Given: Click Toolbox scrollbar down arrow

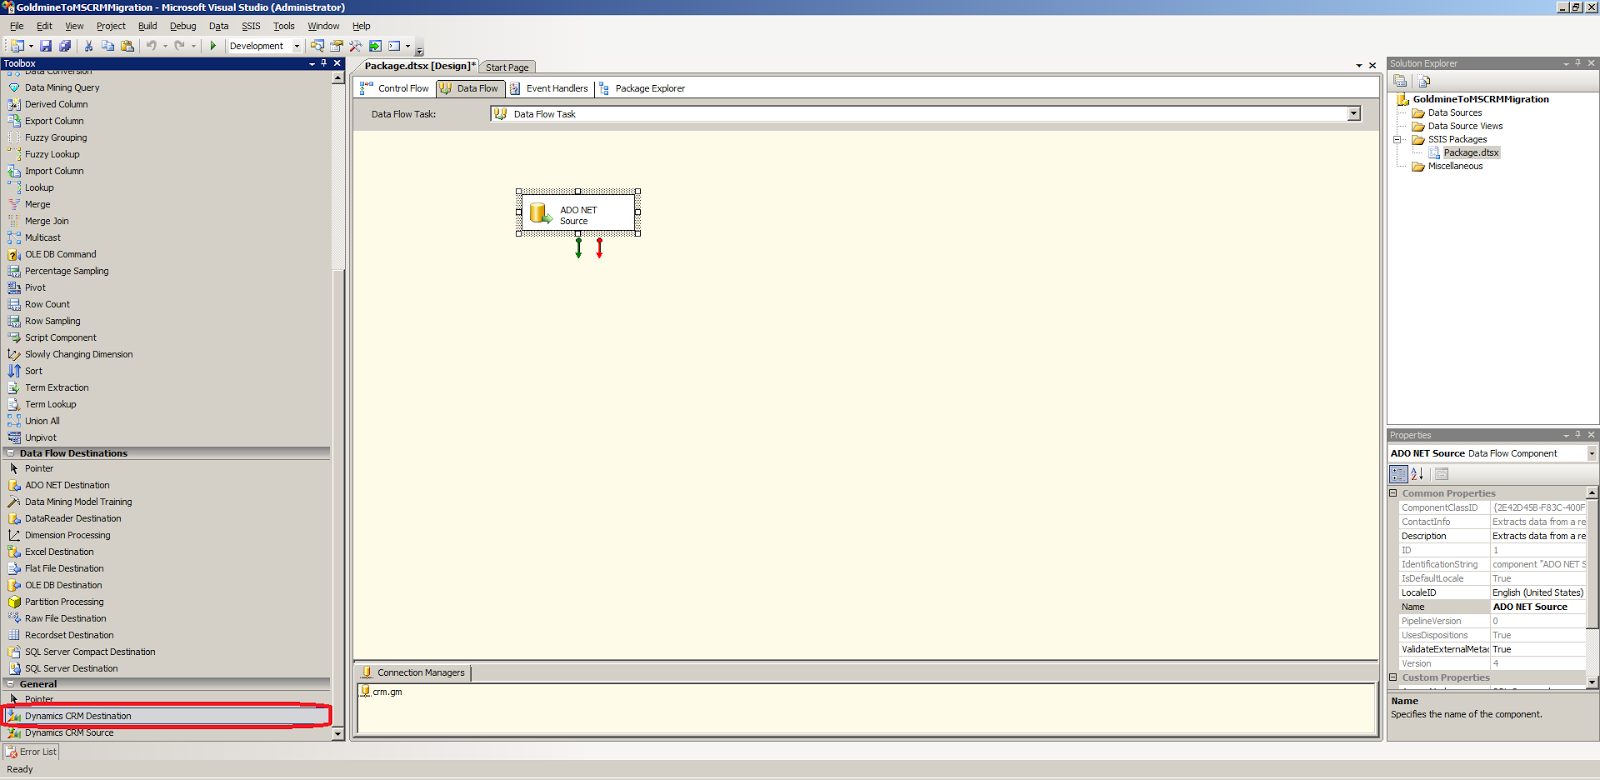Looking at the screenshot, I should coord(338,734).
